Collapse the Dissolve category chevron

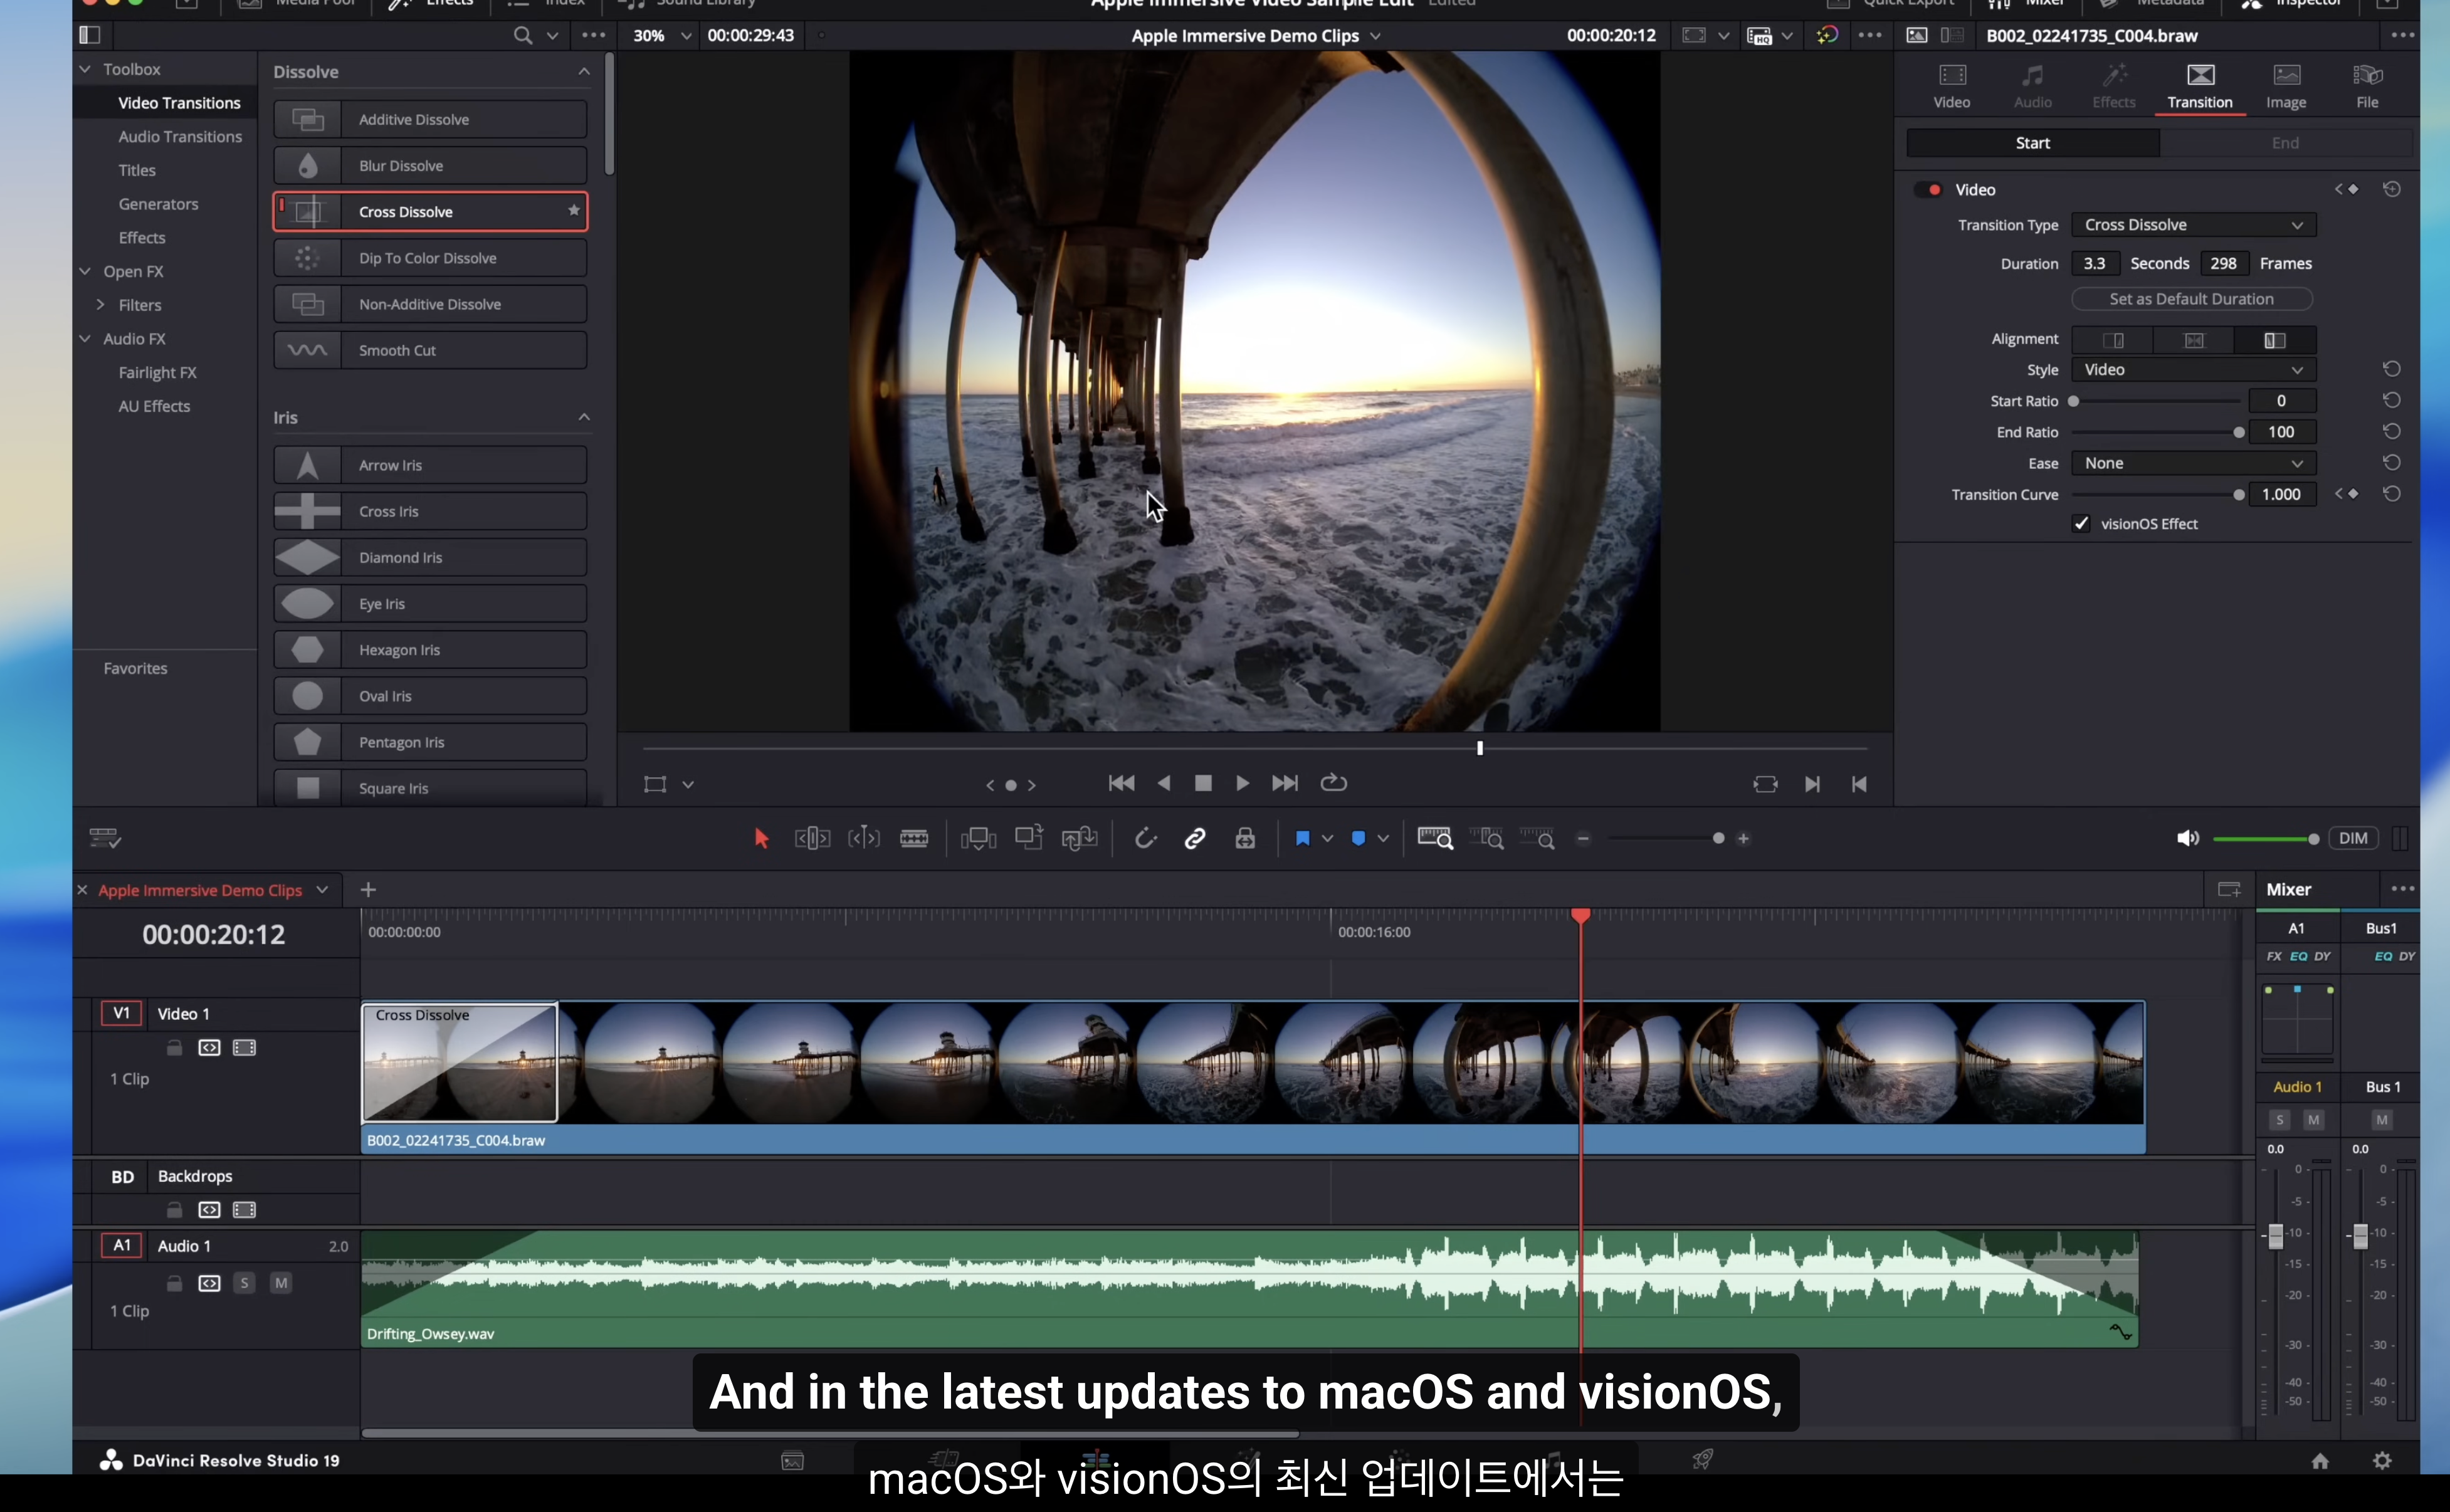(584, 72)
